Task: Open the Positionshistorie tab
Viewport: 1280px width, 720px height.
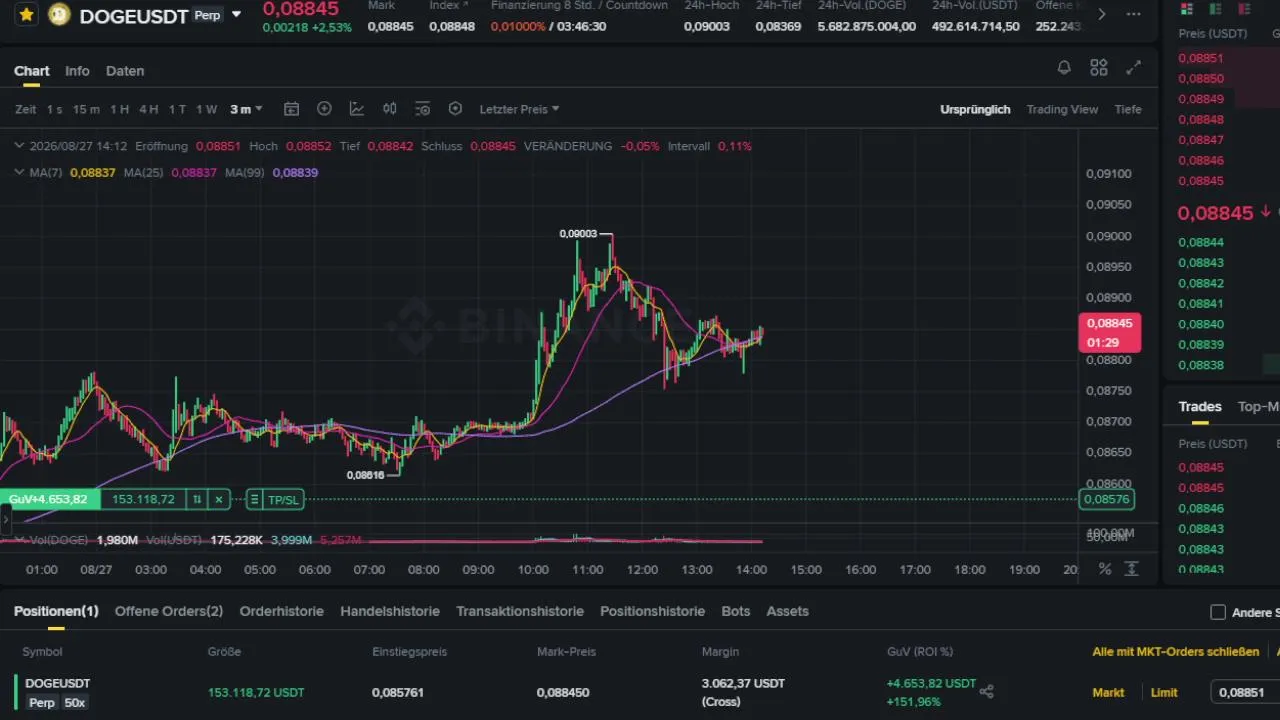Action: click(652, 611)
